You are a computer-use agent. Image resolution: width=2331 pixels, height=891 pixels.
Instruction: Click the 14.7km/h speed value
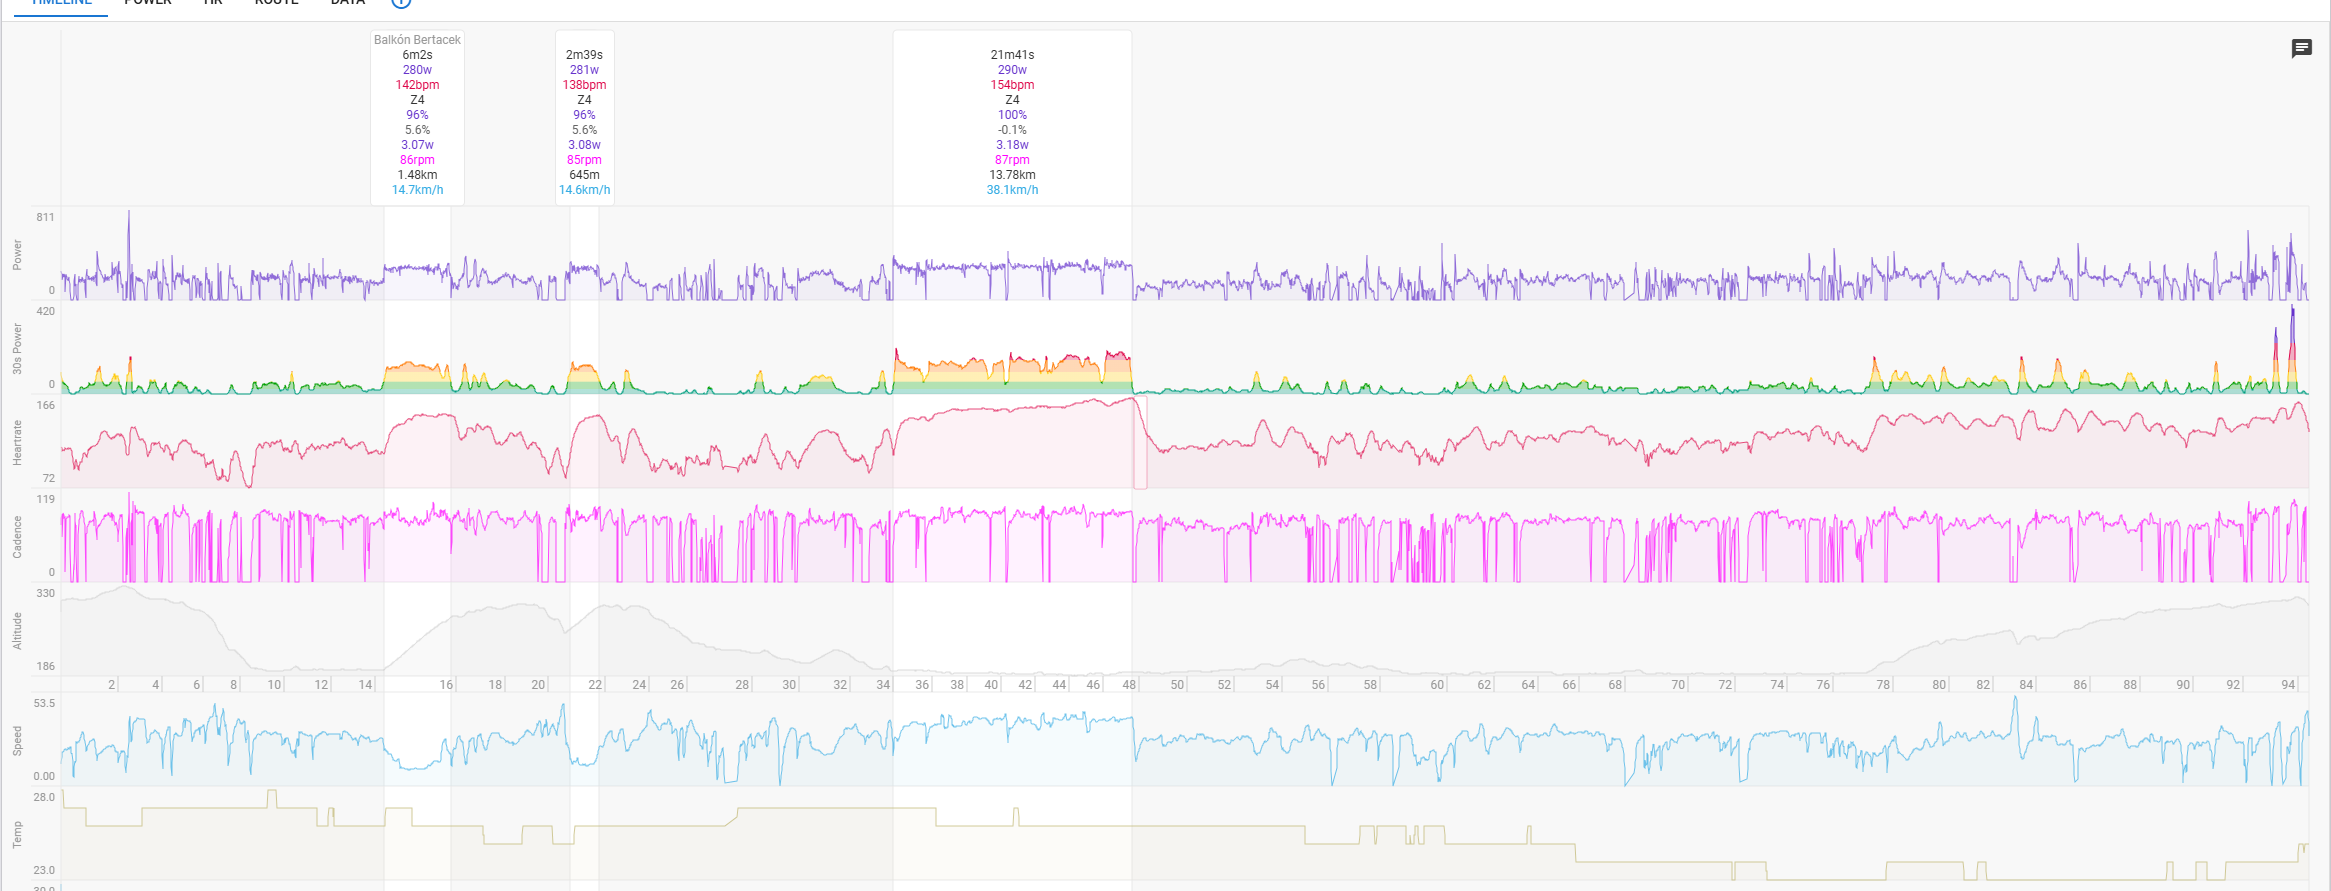click(417, 190)
